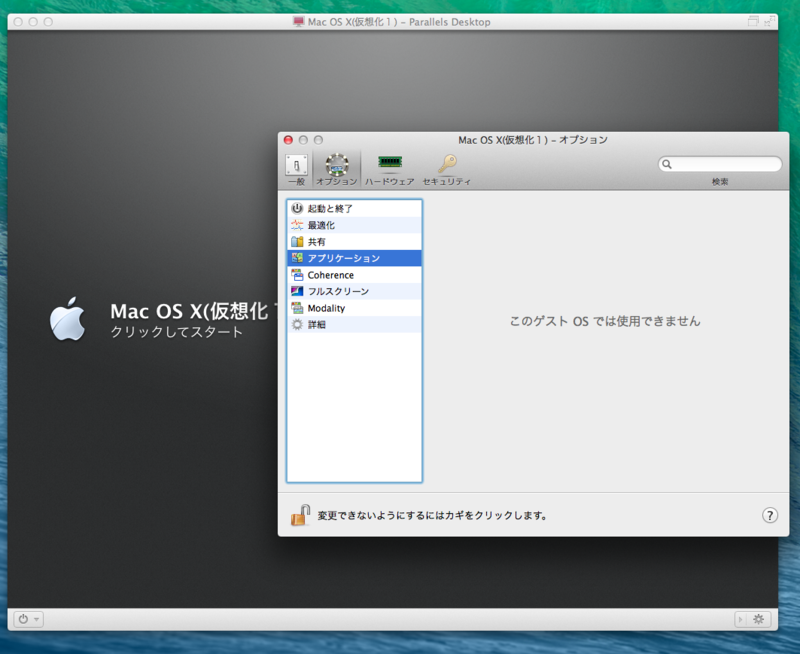
Task: Open gear configuration in Parallels status bar
Action: [x=759, y=619]
